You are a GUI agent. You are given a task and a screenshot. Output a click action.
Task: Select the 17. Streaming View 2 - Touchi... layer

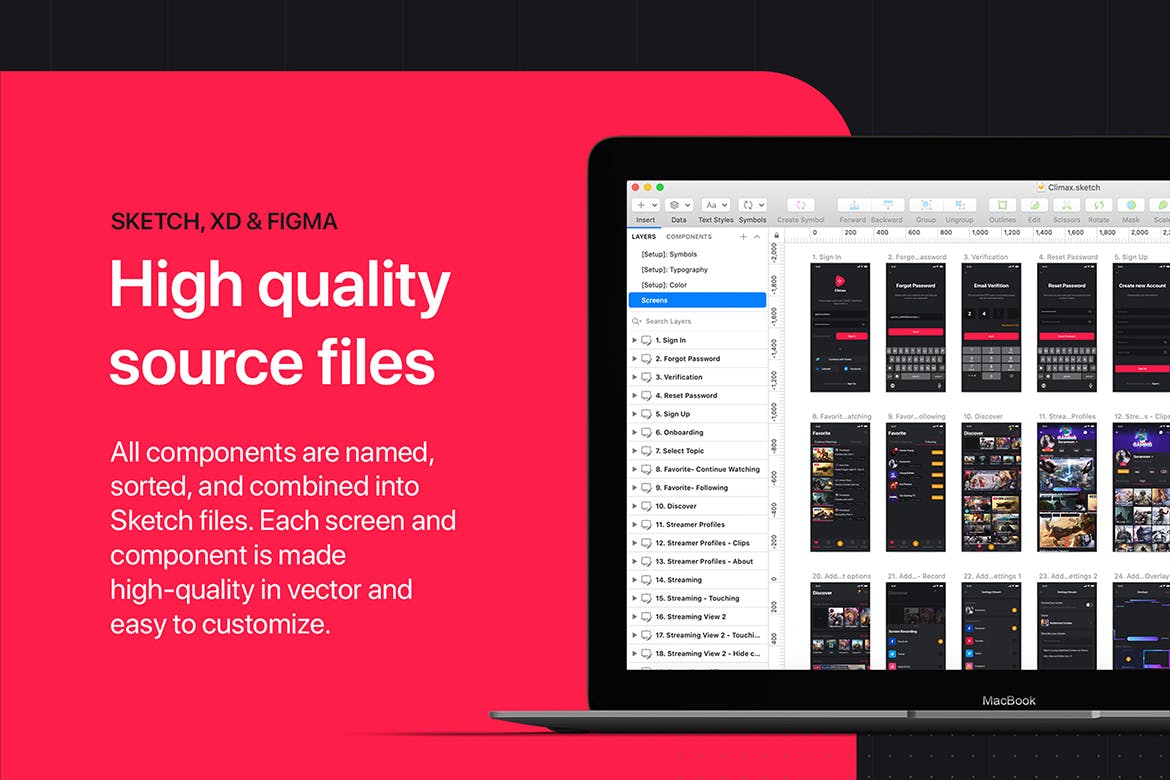tap(698, 635)
